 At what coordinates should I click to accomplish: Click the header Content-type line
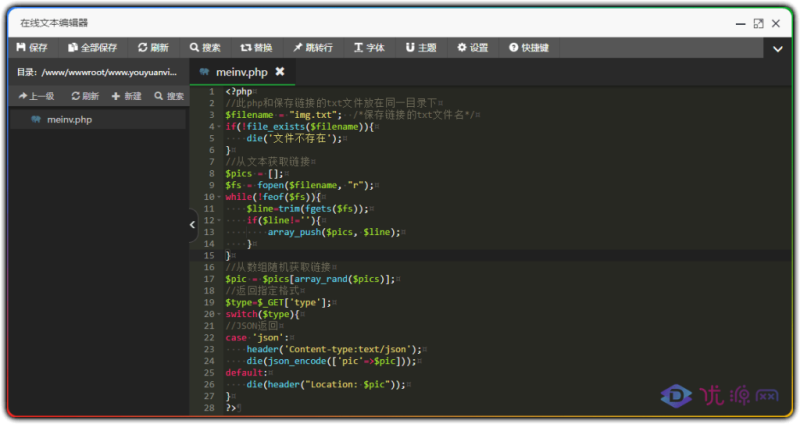point(334,350)
